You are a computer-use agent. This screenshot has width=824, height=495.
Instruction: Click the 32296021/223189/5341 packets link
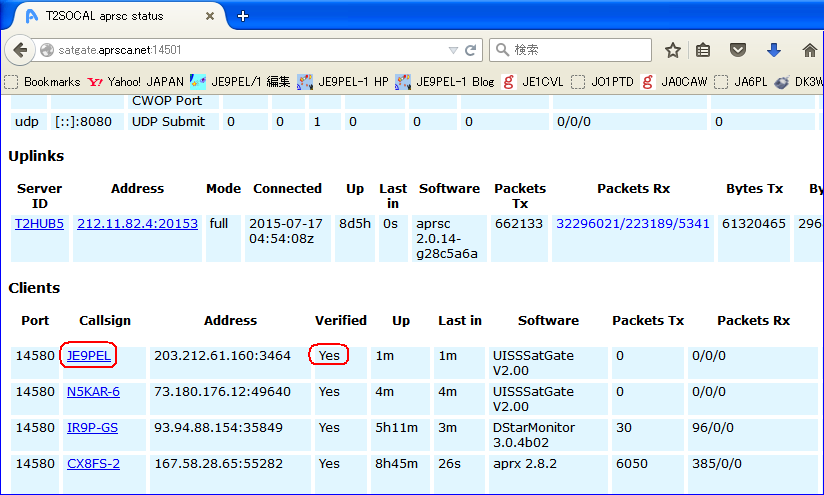633,224
